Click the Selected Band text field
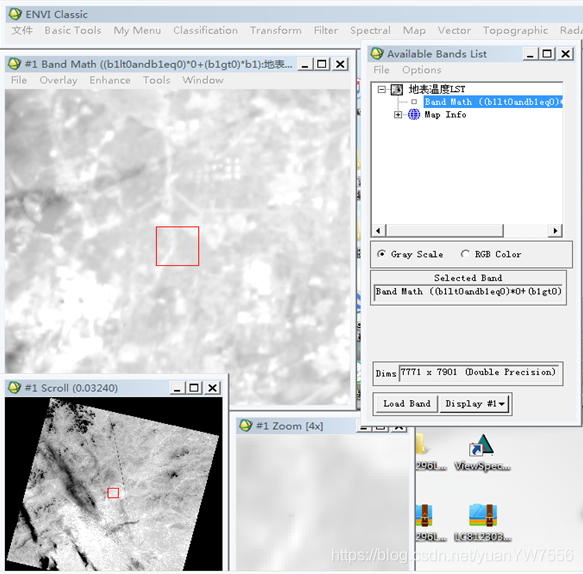The width and height of the screenshot is (583, 574). (x=468, y=291)
